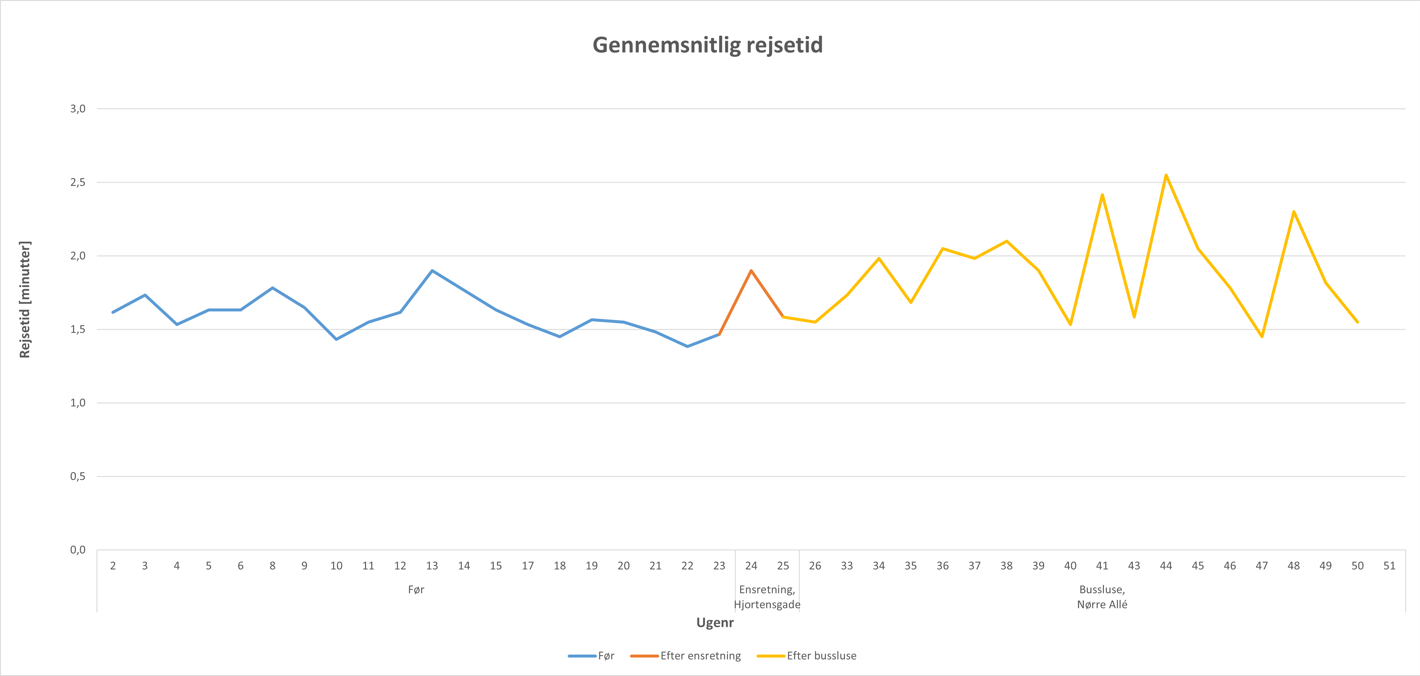Click the chart title Gennemsnitlig rejsetid
The image size is (1420, 676).
point(707,45)
